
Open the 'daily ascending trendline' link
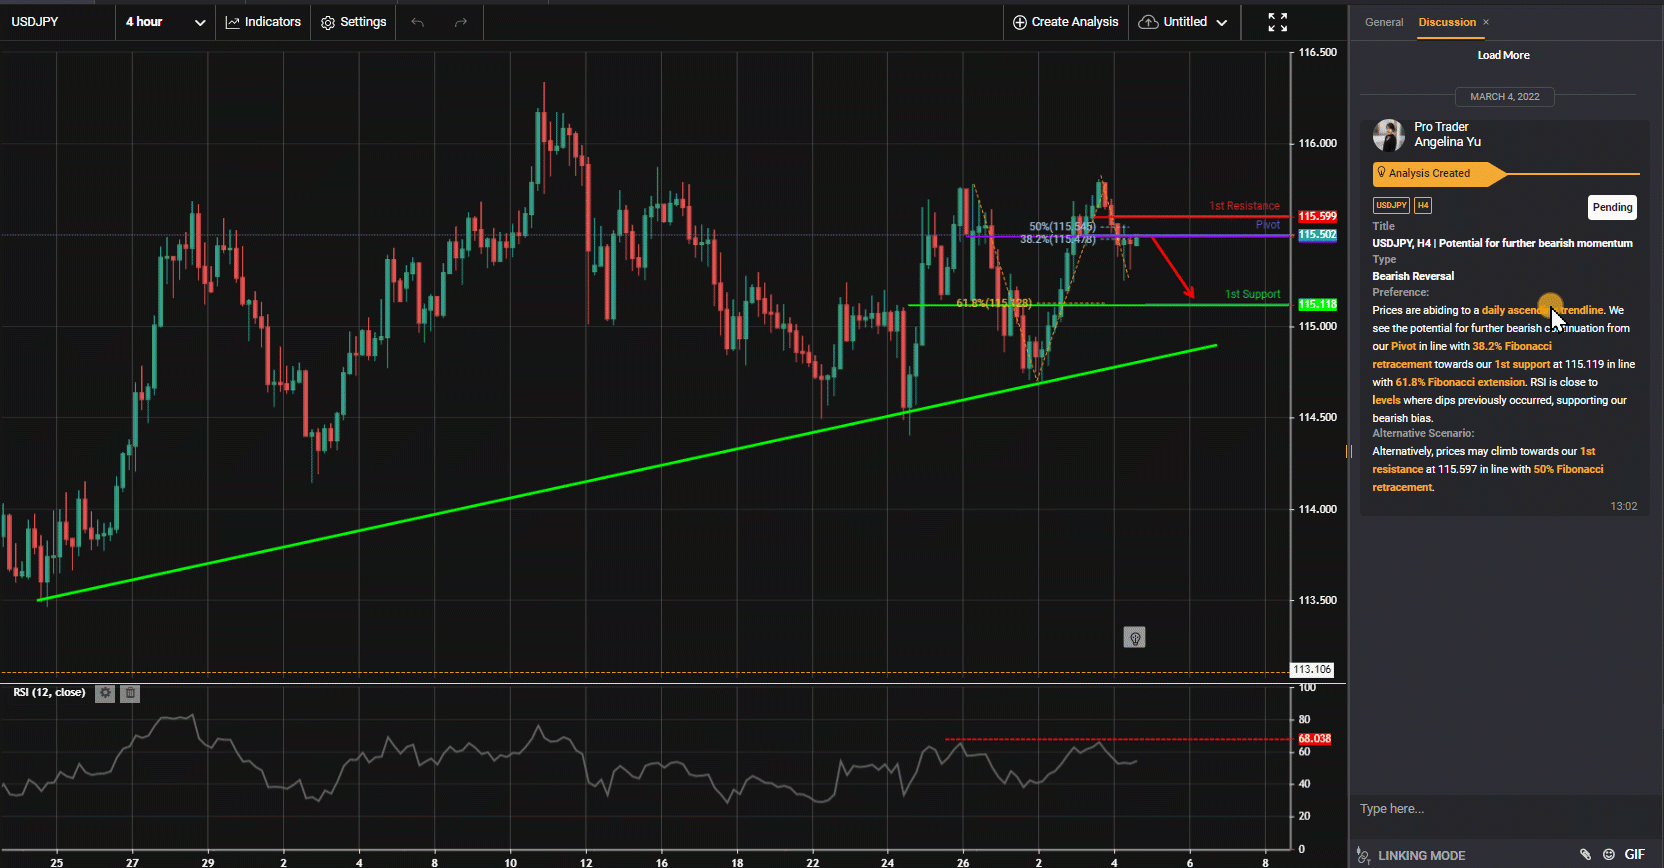[1542, 310]
